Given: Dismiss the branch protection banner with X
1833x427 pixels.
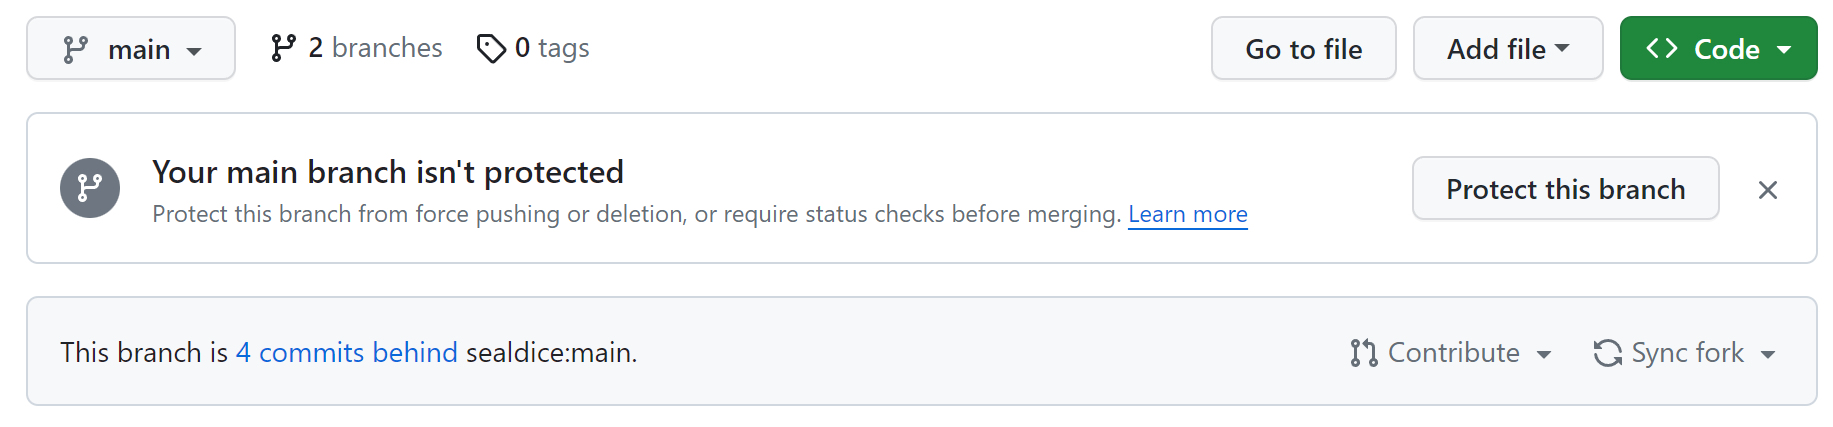Looking at the screenshot, I should pyautogui.click(x=1767, y=190).
